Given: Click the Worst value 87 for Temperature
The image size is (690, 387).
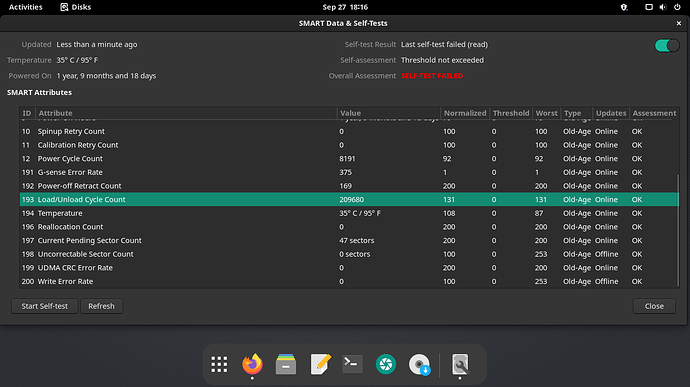Looking at the screenshot, I should coord(539,213).
